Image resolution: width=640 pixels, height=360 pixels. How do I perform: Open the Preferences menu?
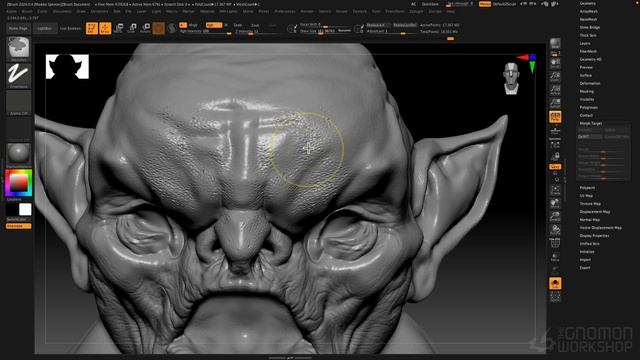pyautogui.click(x=284, y=11)
